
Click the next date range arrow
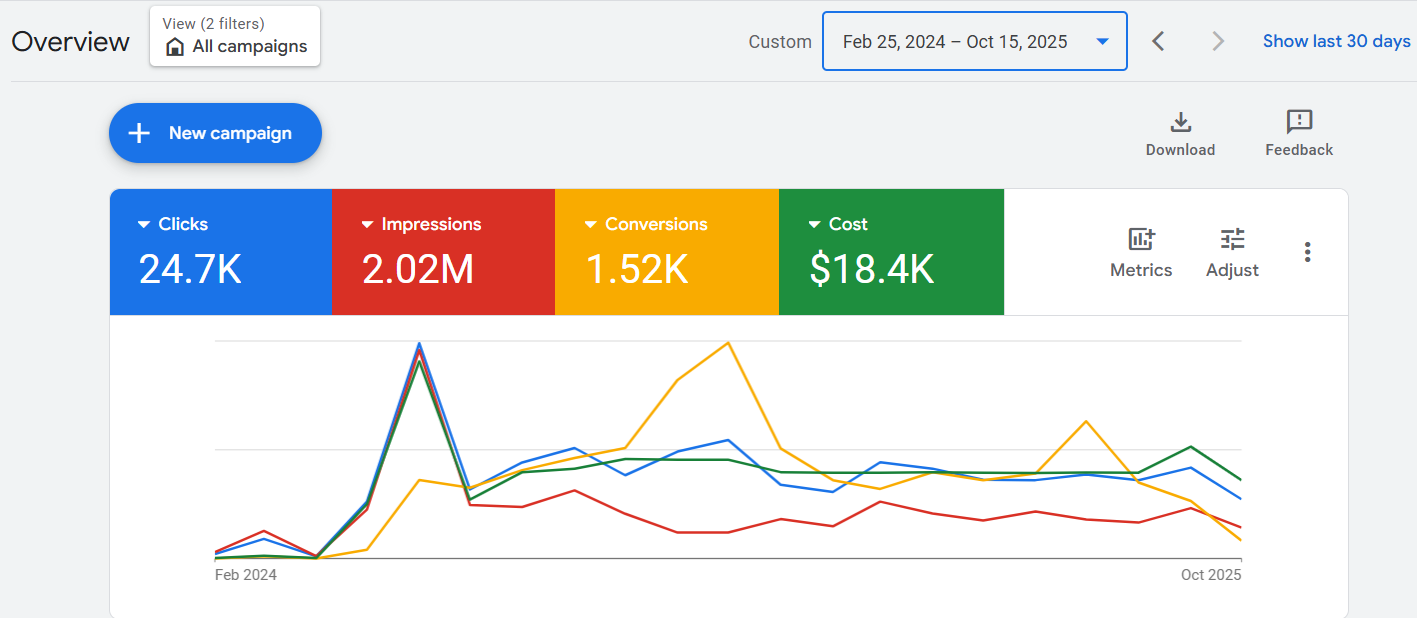[x=1217, y=41]
